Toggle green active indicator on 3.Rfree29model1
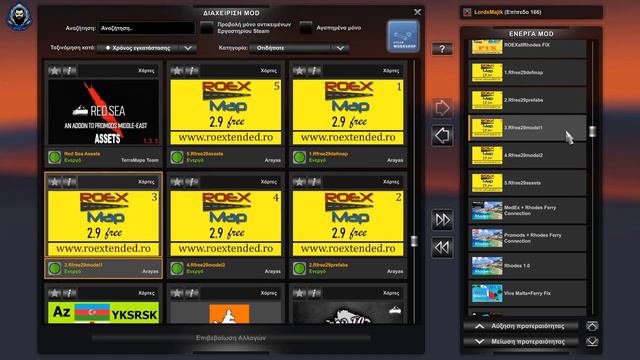This screenshot has height=360, width=640. (54, 268)
